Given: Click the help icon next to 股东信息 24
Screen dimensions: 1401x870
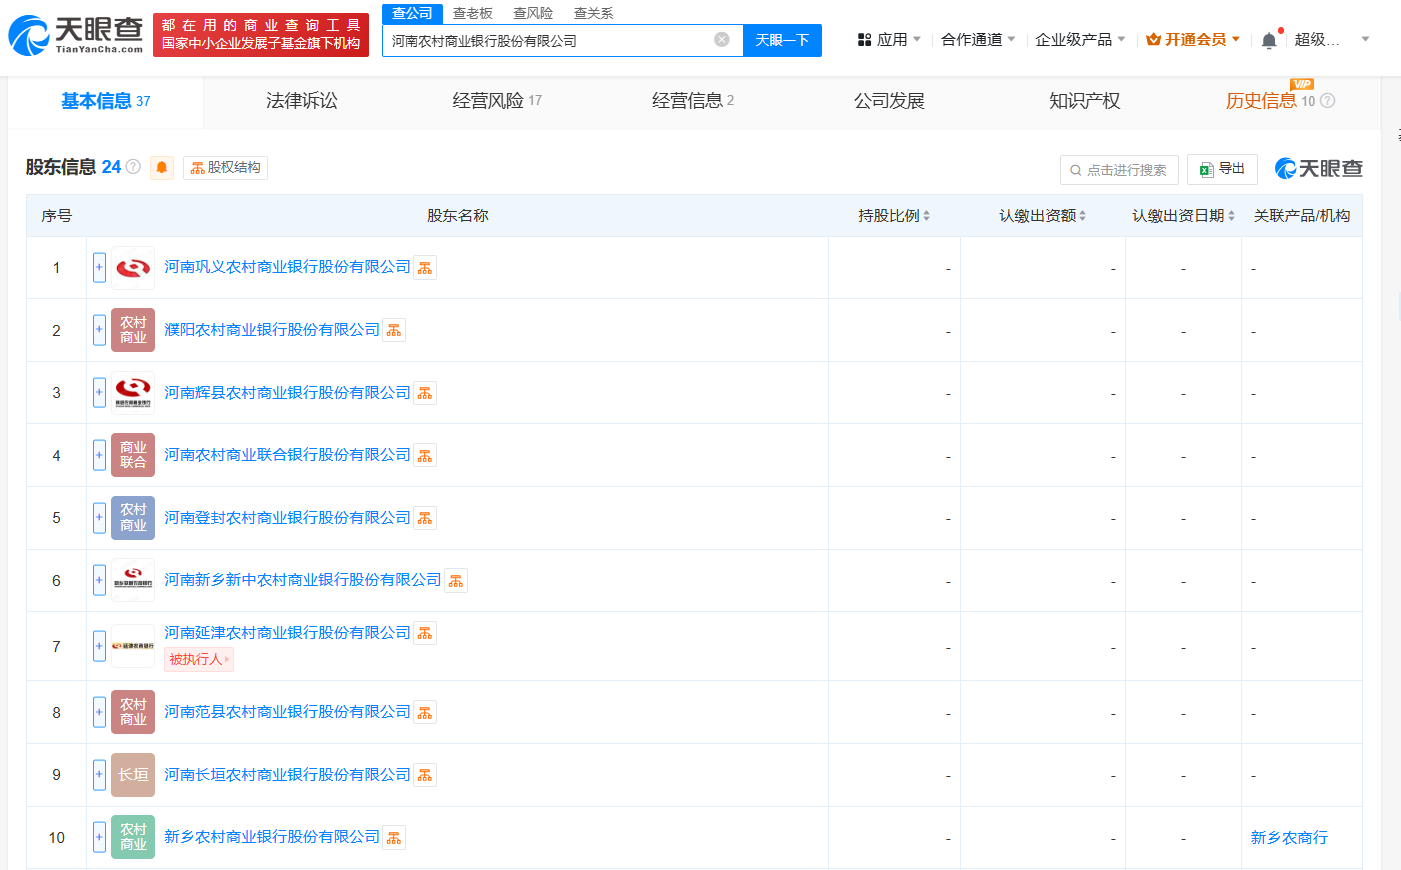Looking at the screenshot, I should (x=133, y=167).
